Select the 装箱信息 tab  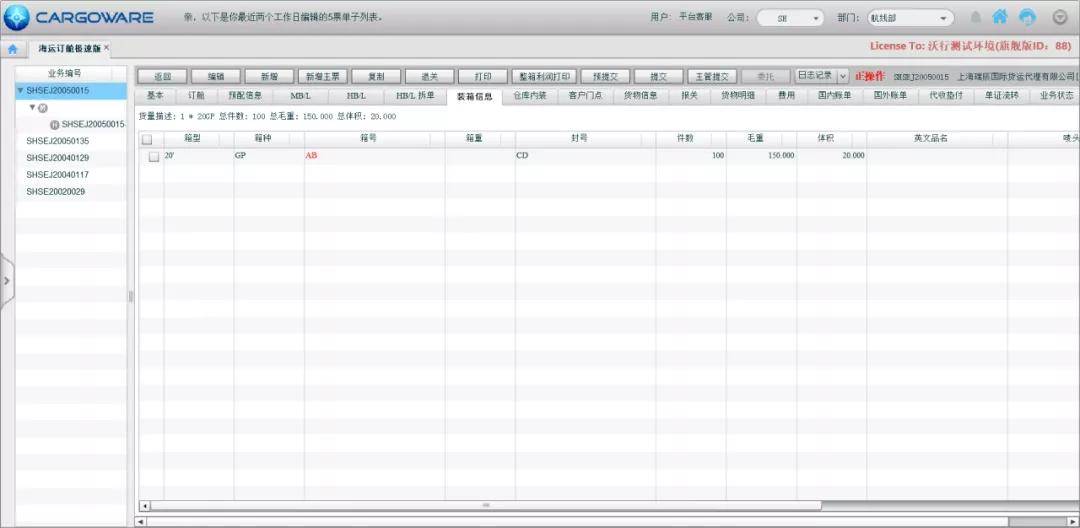[475, 96]
